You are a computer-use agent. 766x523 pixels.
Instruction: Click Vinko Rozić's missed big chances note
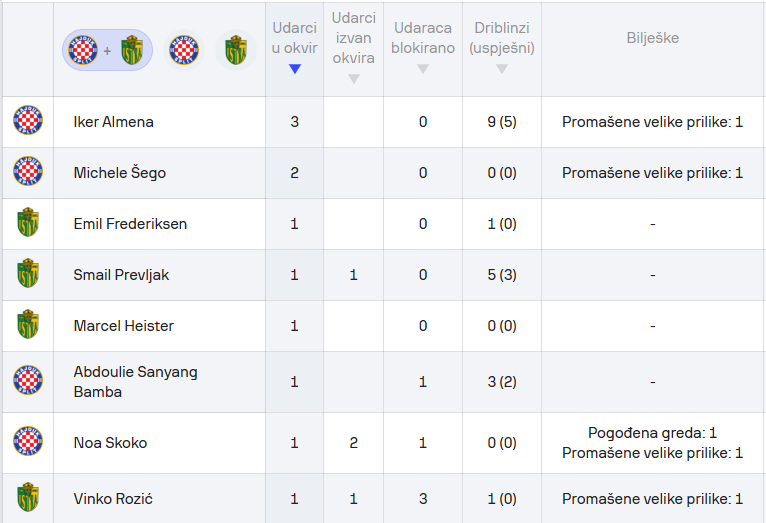click(652, 499)
